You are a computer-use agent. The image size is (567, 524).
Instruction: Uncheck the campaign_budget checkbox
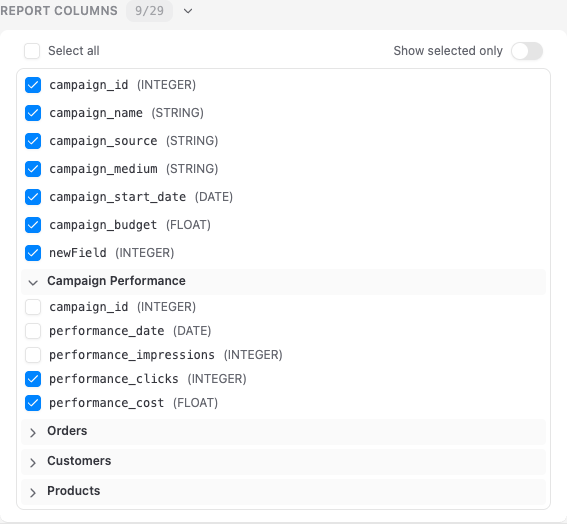click(33, 225)
